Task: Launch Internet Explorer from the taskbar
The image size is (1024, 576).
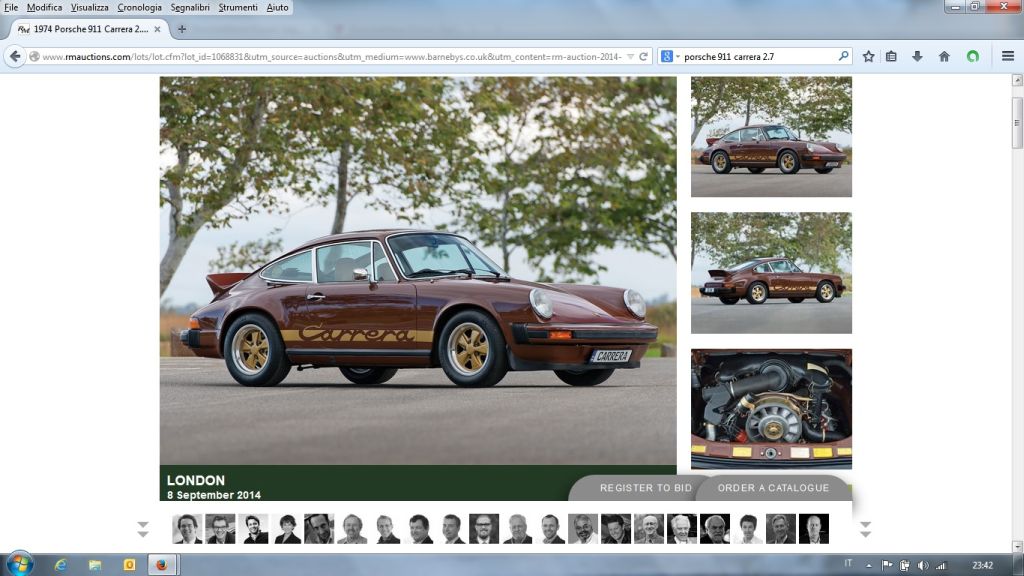Action: point(60,565)
